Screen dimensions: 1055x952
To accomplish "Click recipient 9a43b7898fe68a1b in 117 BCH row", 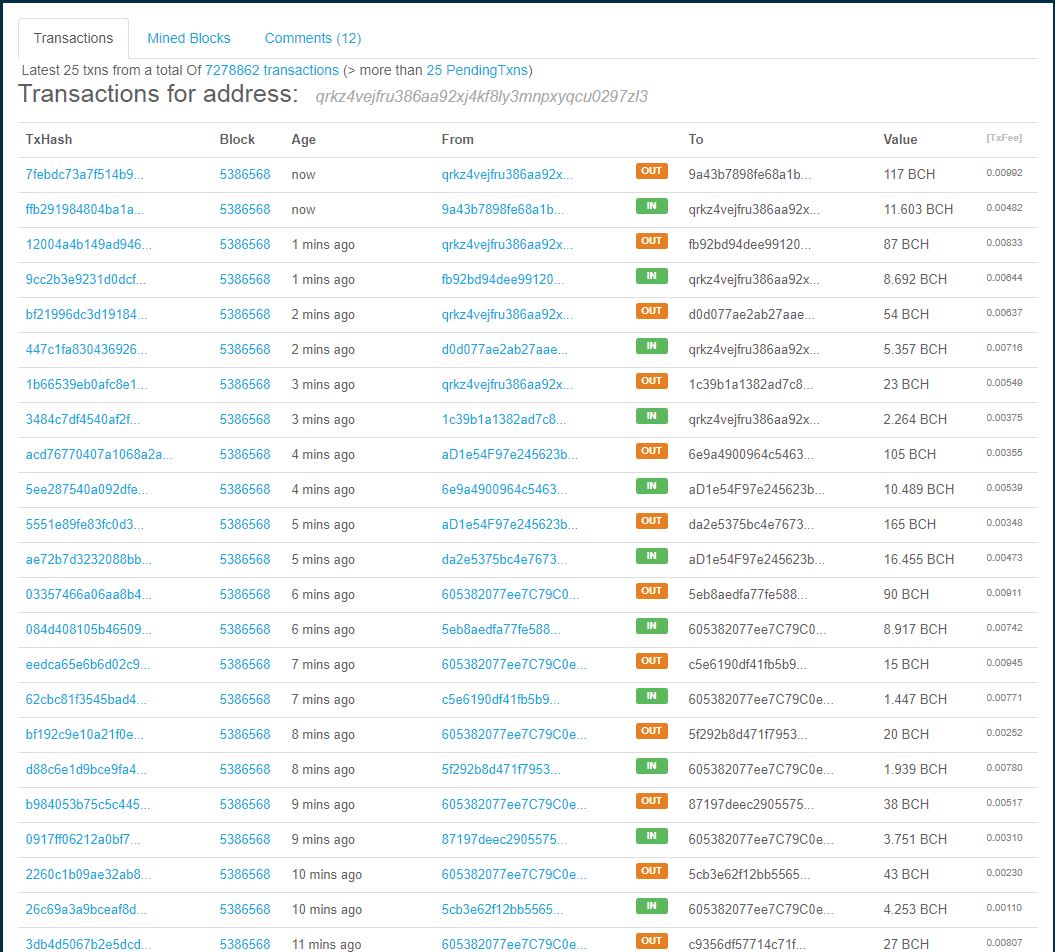I will (750, 174).
